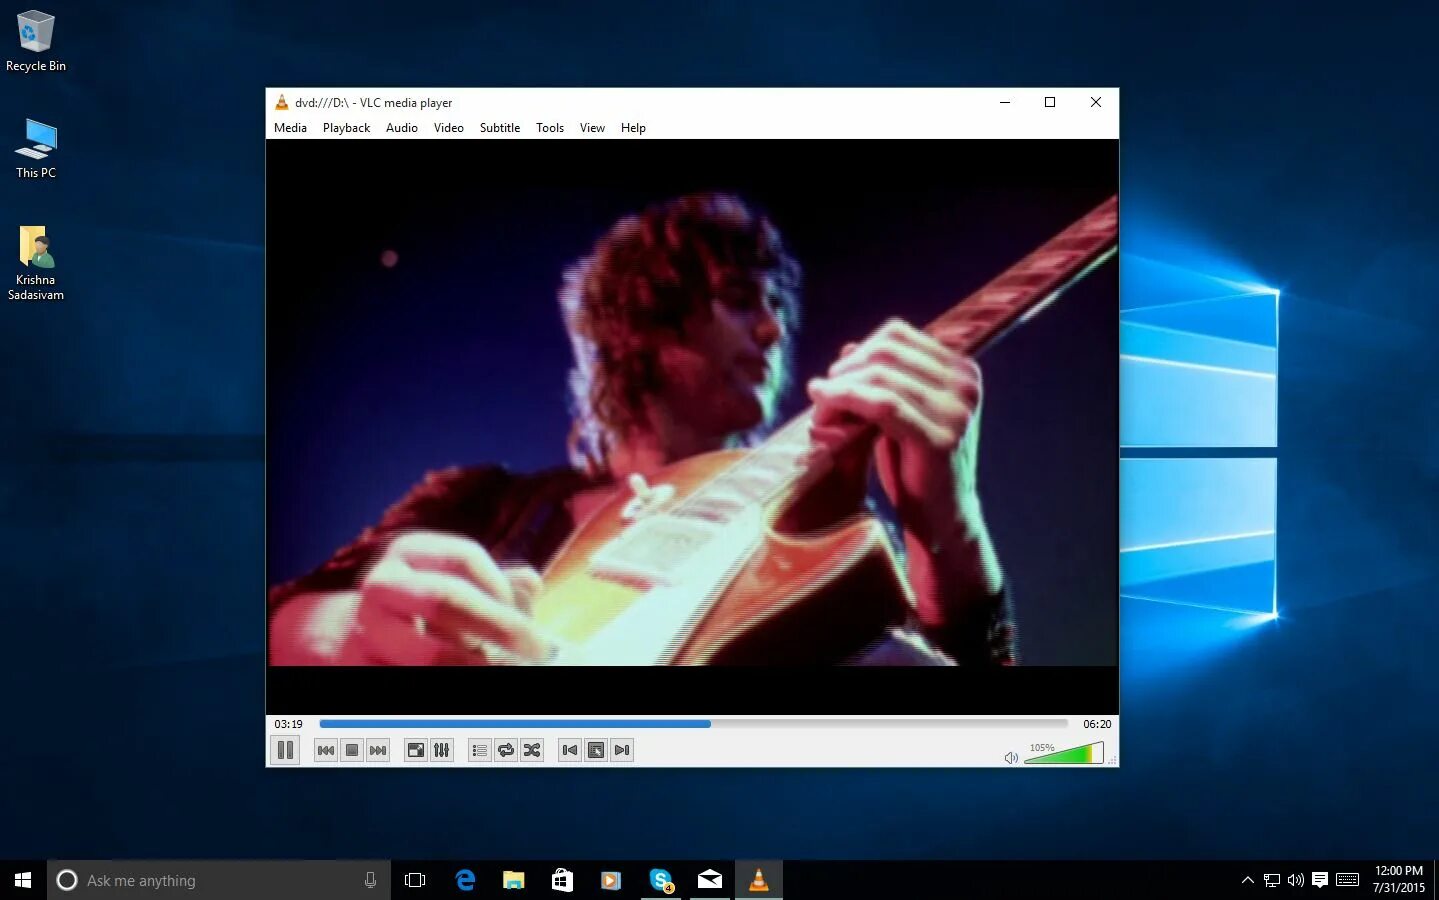The width and height of the screenshot is (1439, 900).
Task: Open the Playback menu
Action: [346, 128]
